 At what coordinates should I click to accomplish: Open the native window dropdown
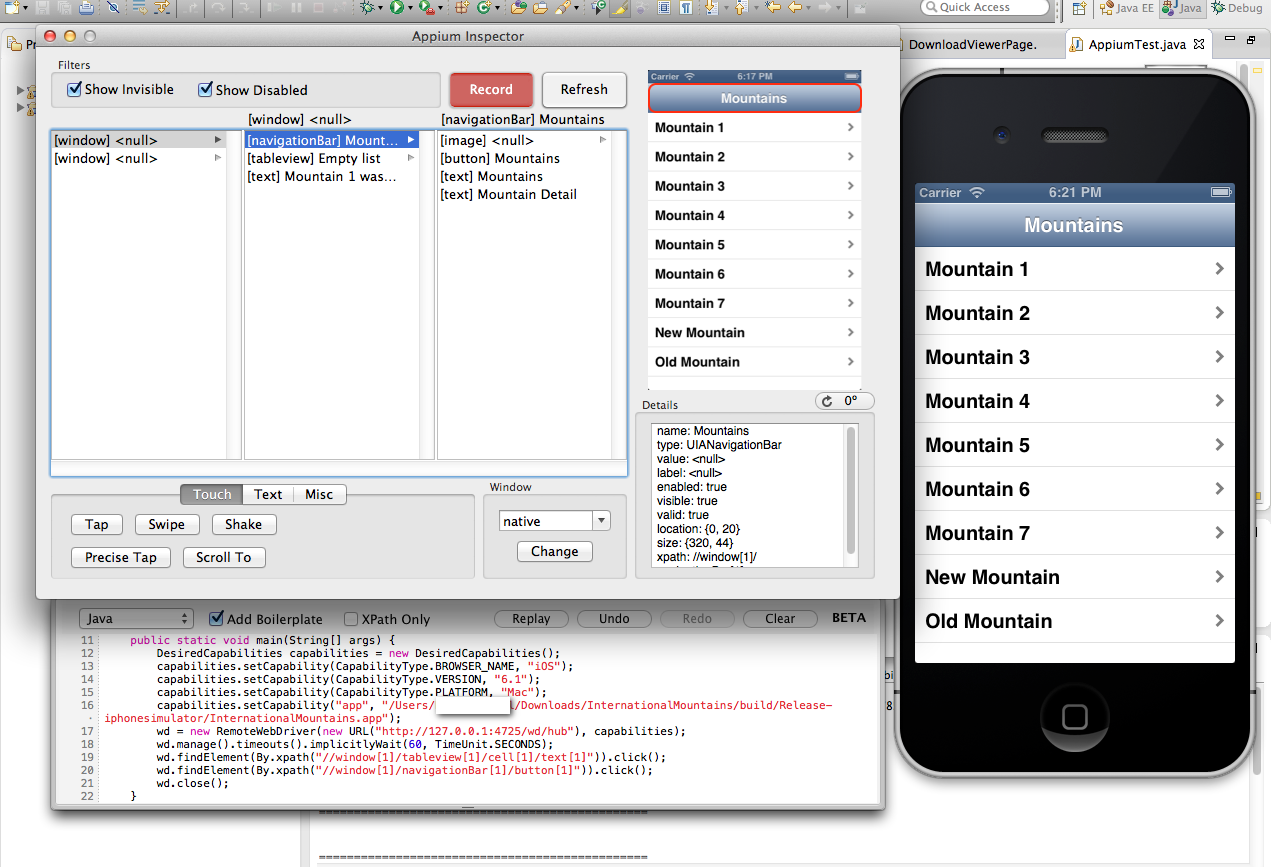pyautogui.click(x=554, y=520)
